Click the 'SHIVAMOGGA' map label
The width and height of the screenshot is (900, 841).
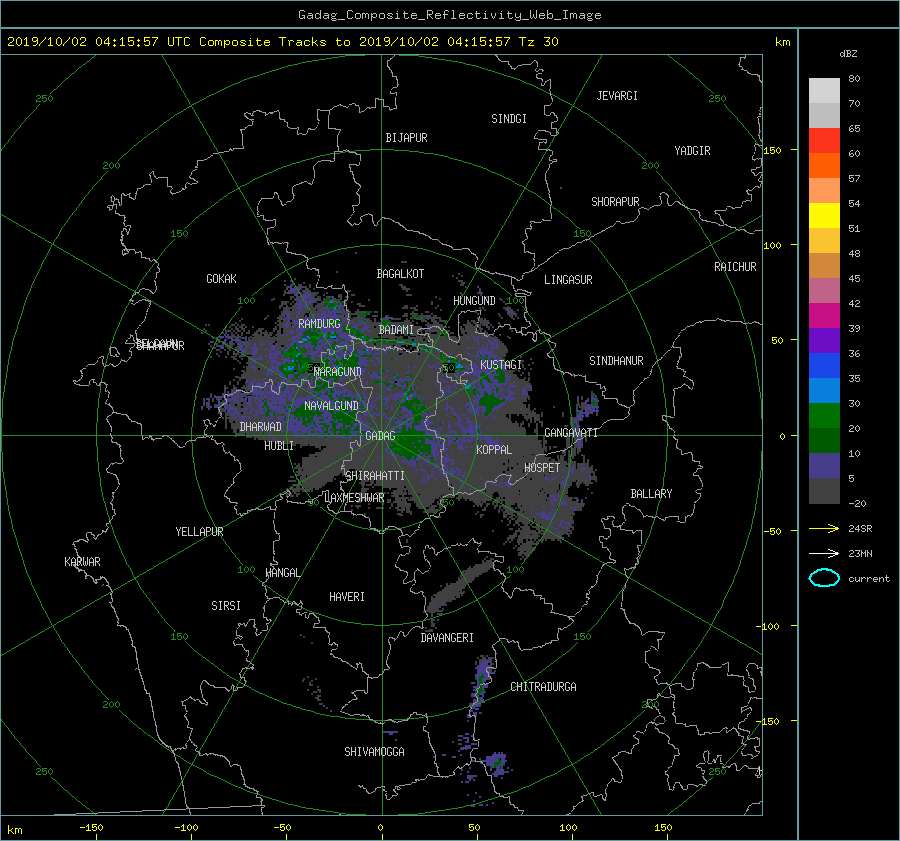coord(374,752)
